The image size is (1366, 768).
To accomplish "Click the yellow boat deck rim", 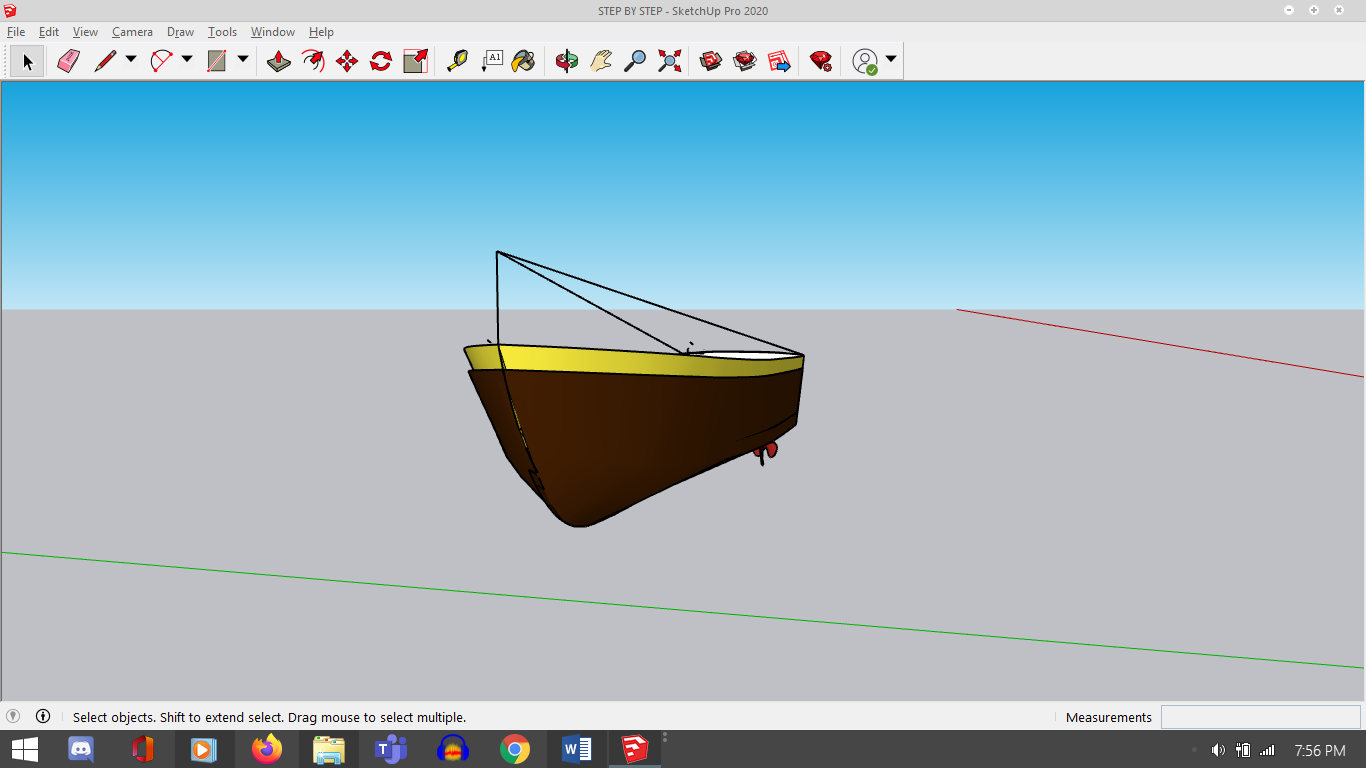I will pyautogui.click(x=620, y=362).
